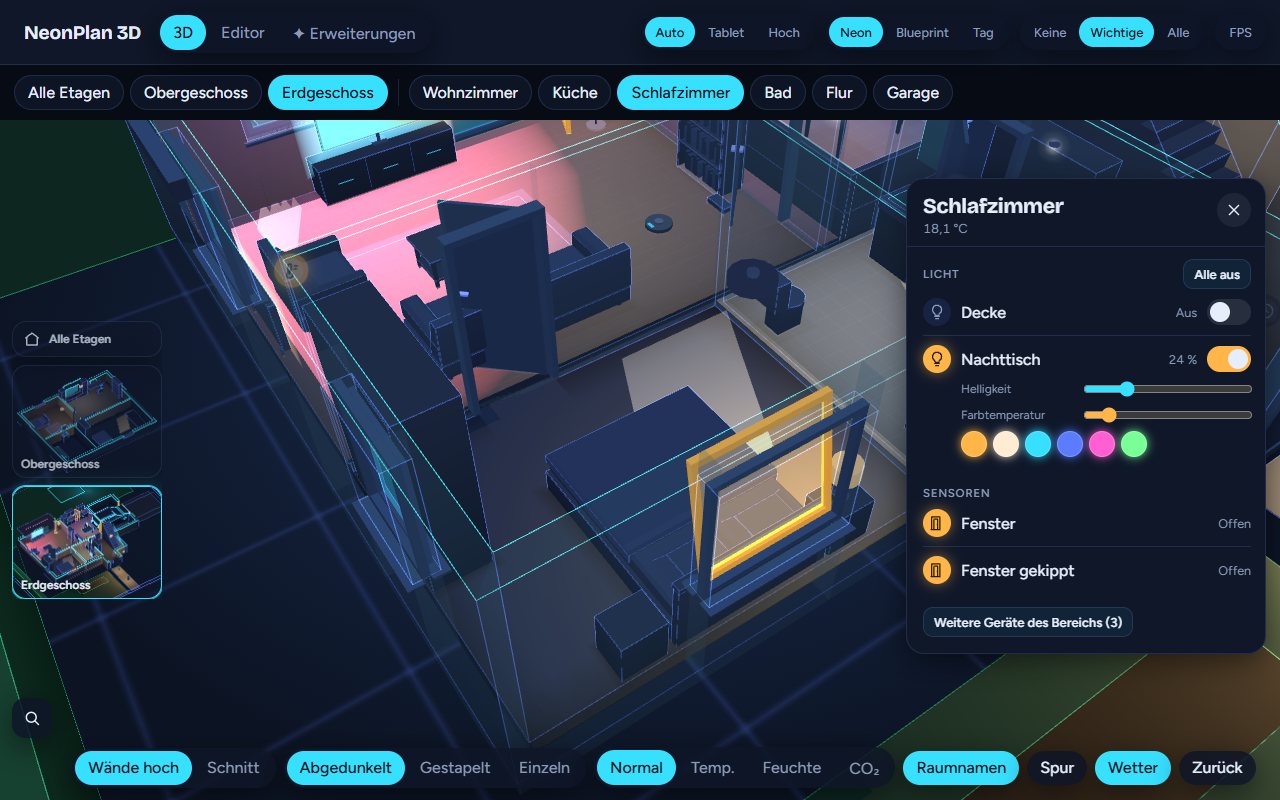Select the Wohnzimmer room chip
1280x800 pixels.
coord(470,93)
